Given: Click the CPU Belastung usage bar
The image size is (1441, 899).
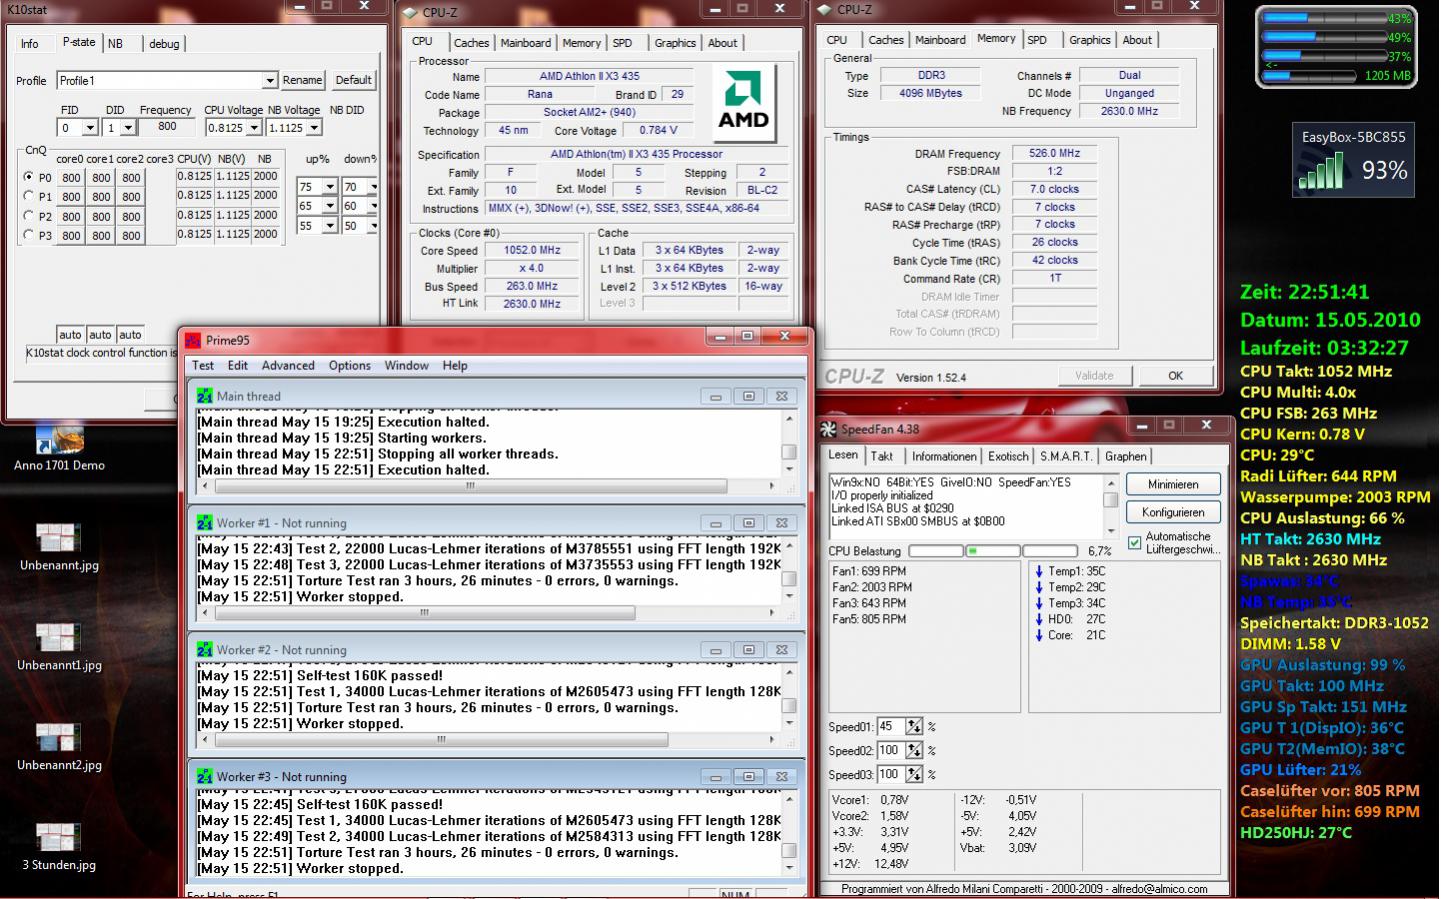Looking at the screenshot, I should [x=992, y=551].
